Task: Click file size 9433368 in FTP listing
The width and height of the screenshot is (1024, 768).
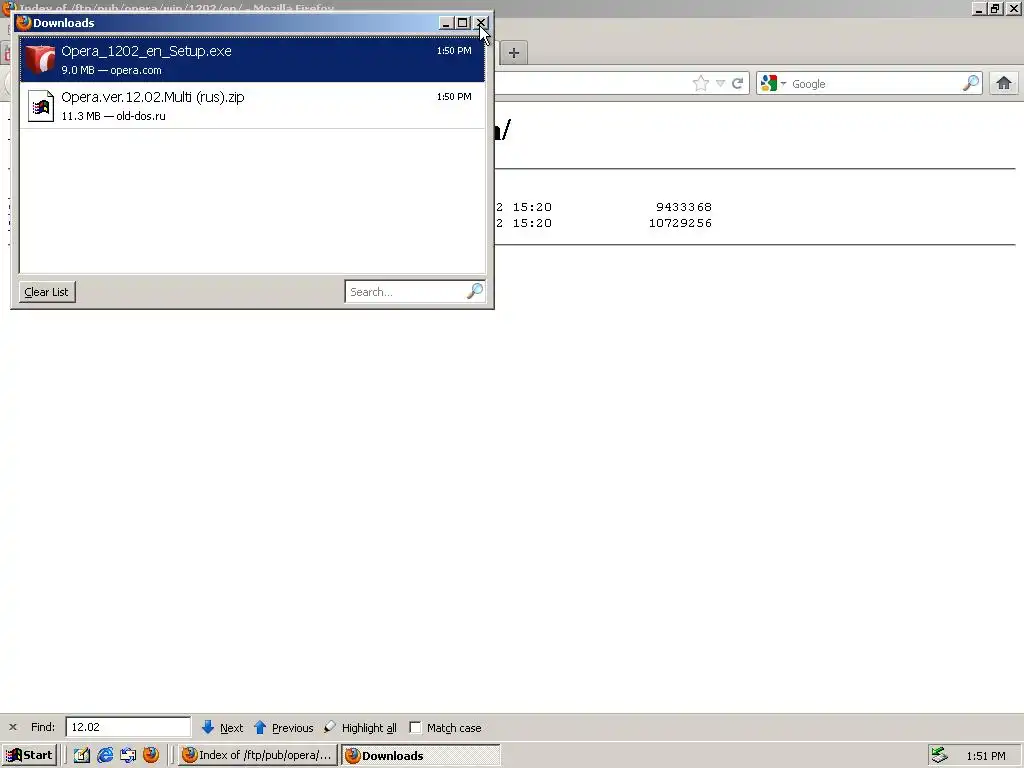Action: point(684,207)
